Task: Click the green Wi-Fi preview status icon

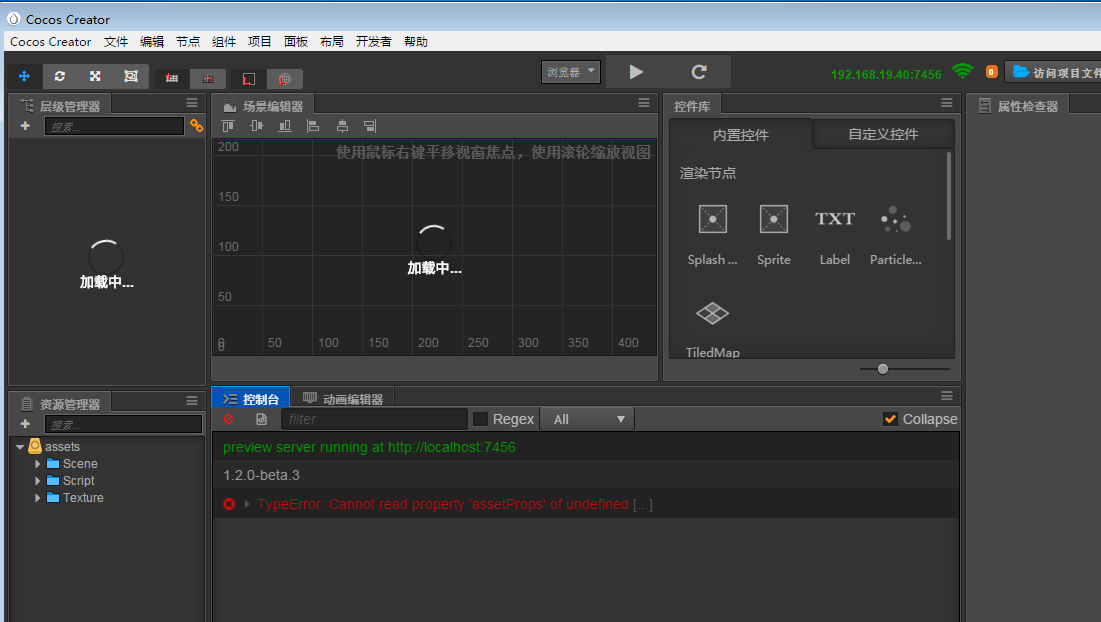Action: point(963,71)
